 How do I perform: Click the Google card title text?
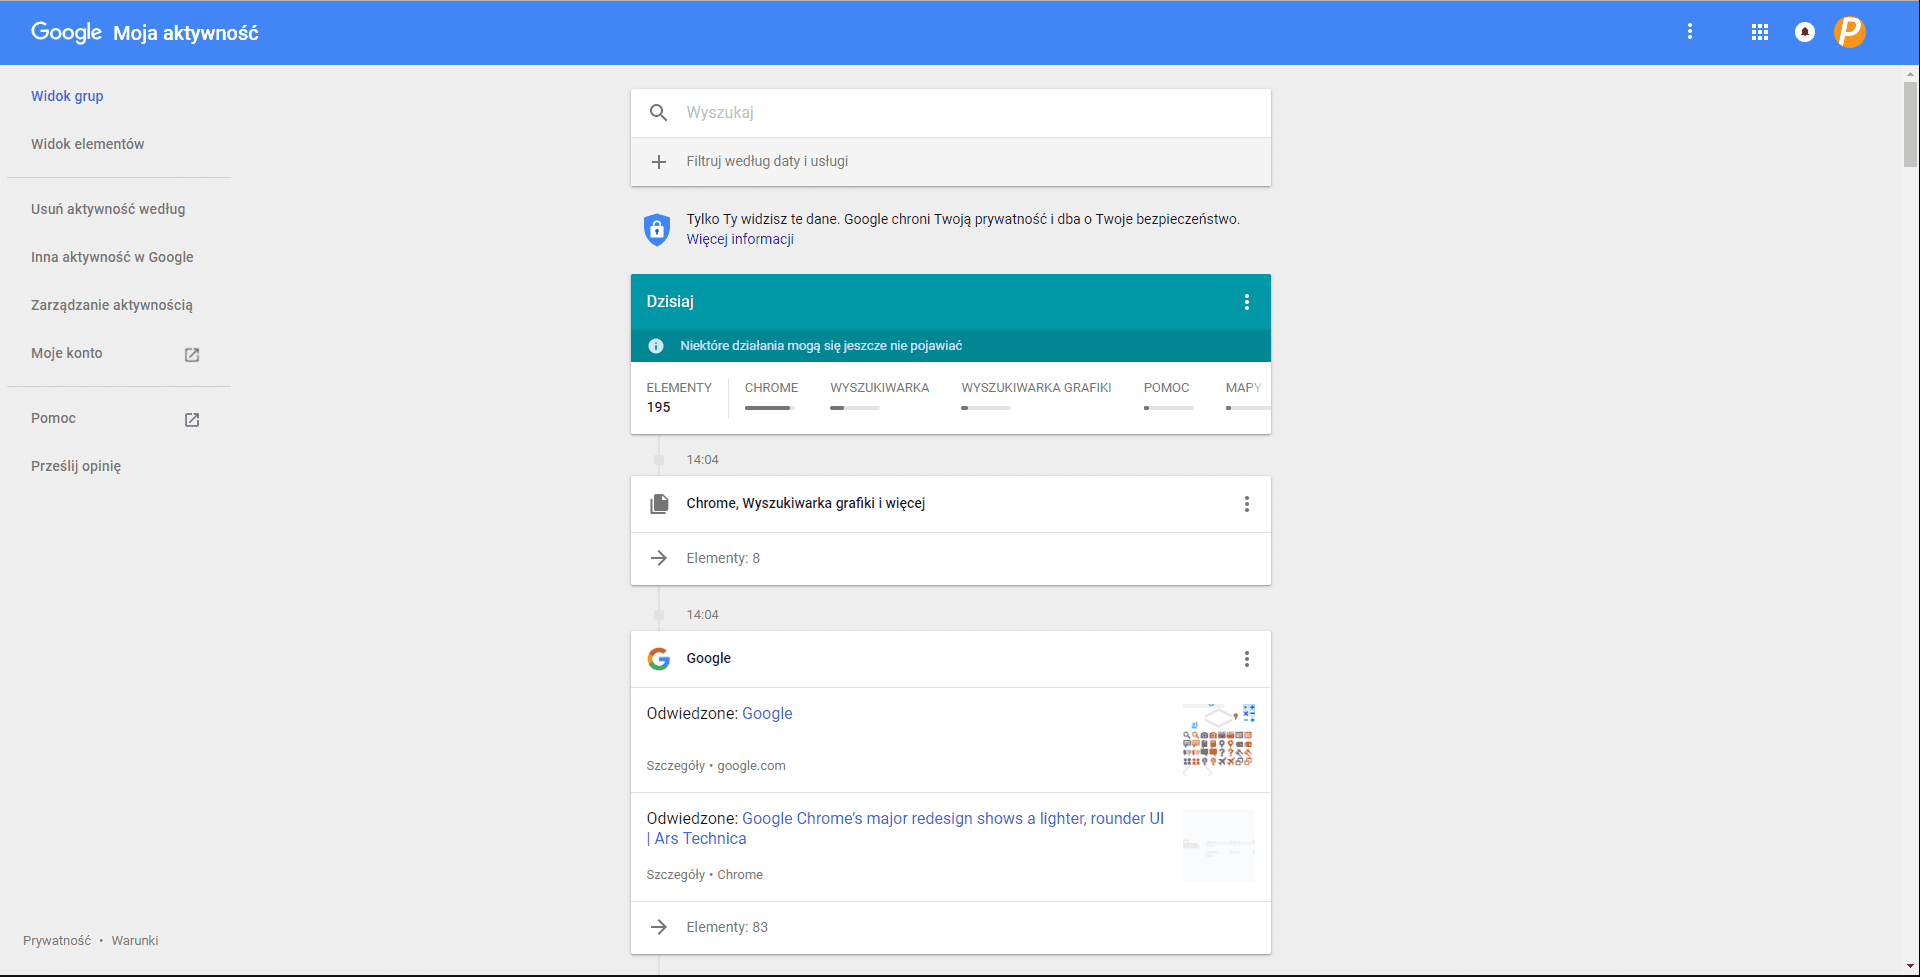pyautogui.click(x=708, y=658)
